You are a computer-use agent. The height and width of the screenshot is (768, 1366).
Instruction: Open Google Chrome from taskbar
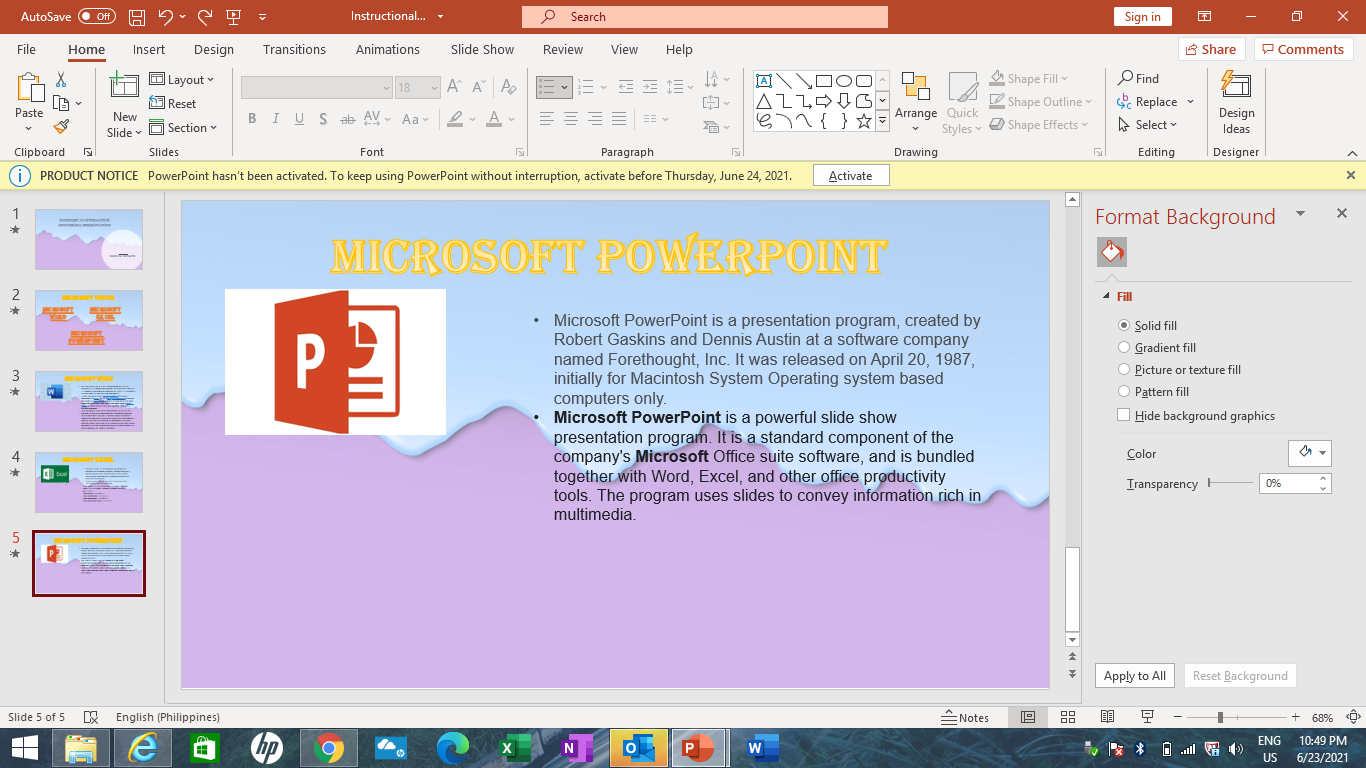coord(328,747)
